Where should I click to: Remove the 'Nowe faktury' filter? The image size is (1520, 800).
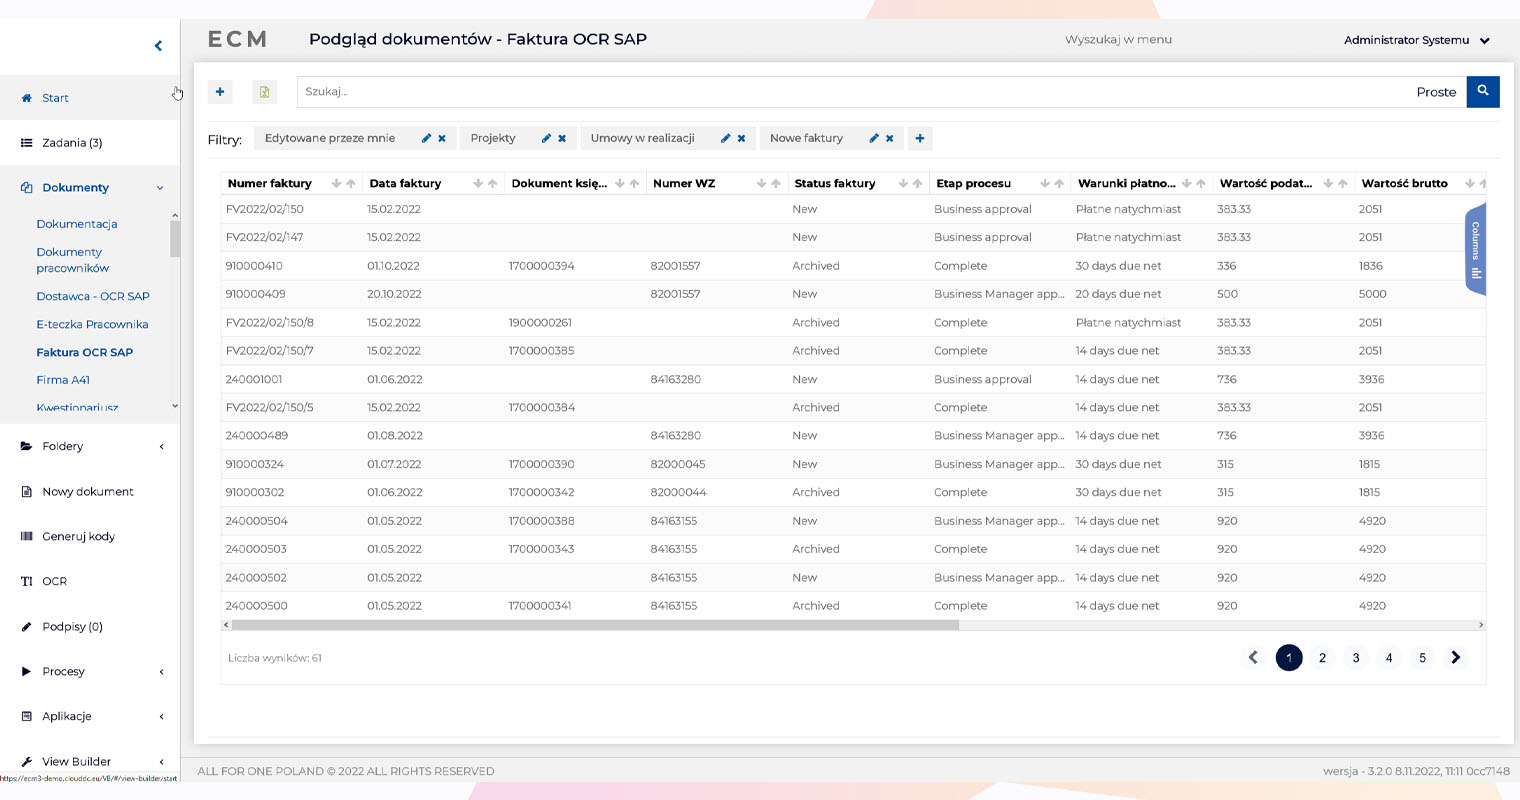coord(889,139)
